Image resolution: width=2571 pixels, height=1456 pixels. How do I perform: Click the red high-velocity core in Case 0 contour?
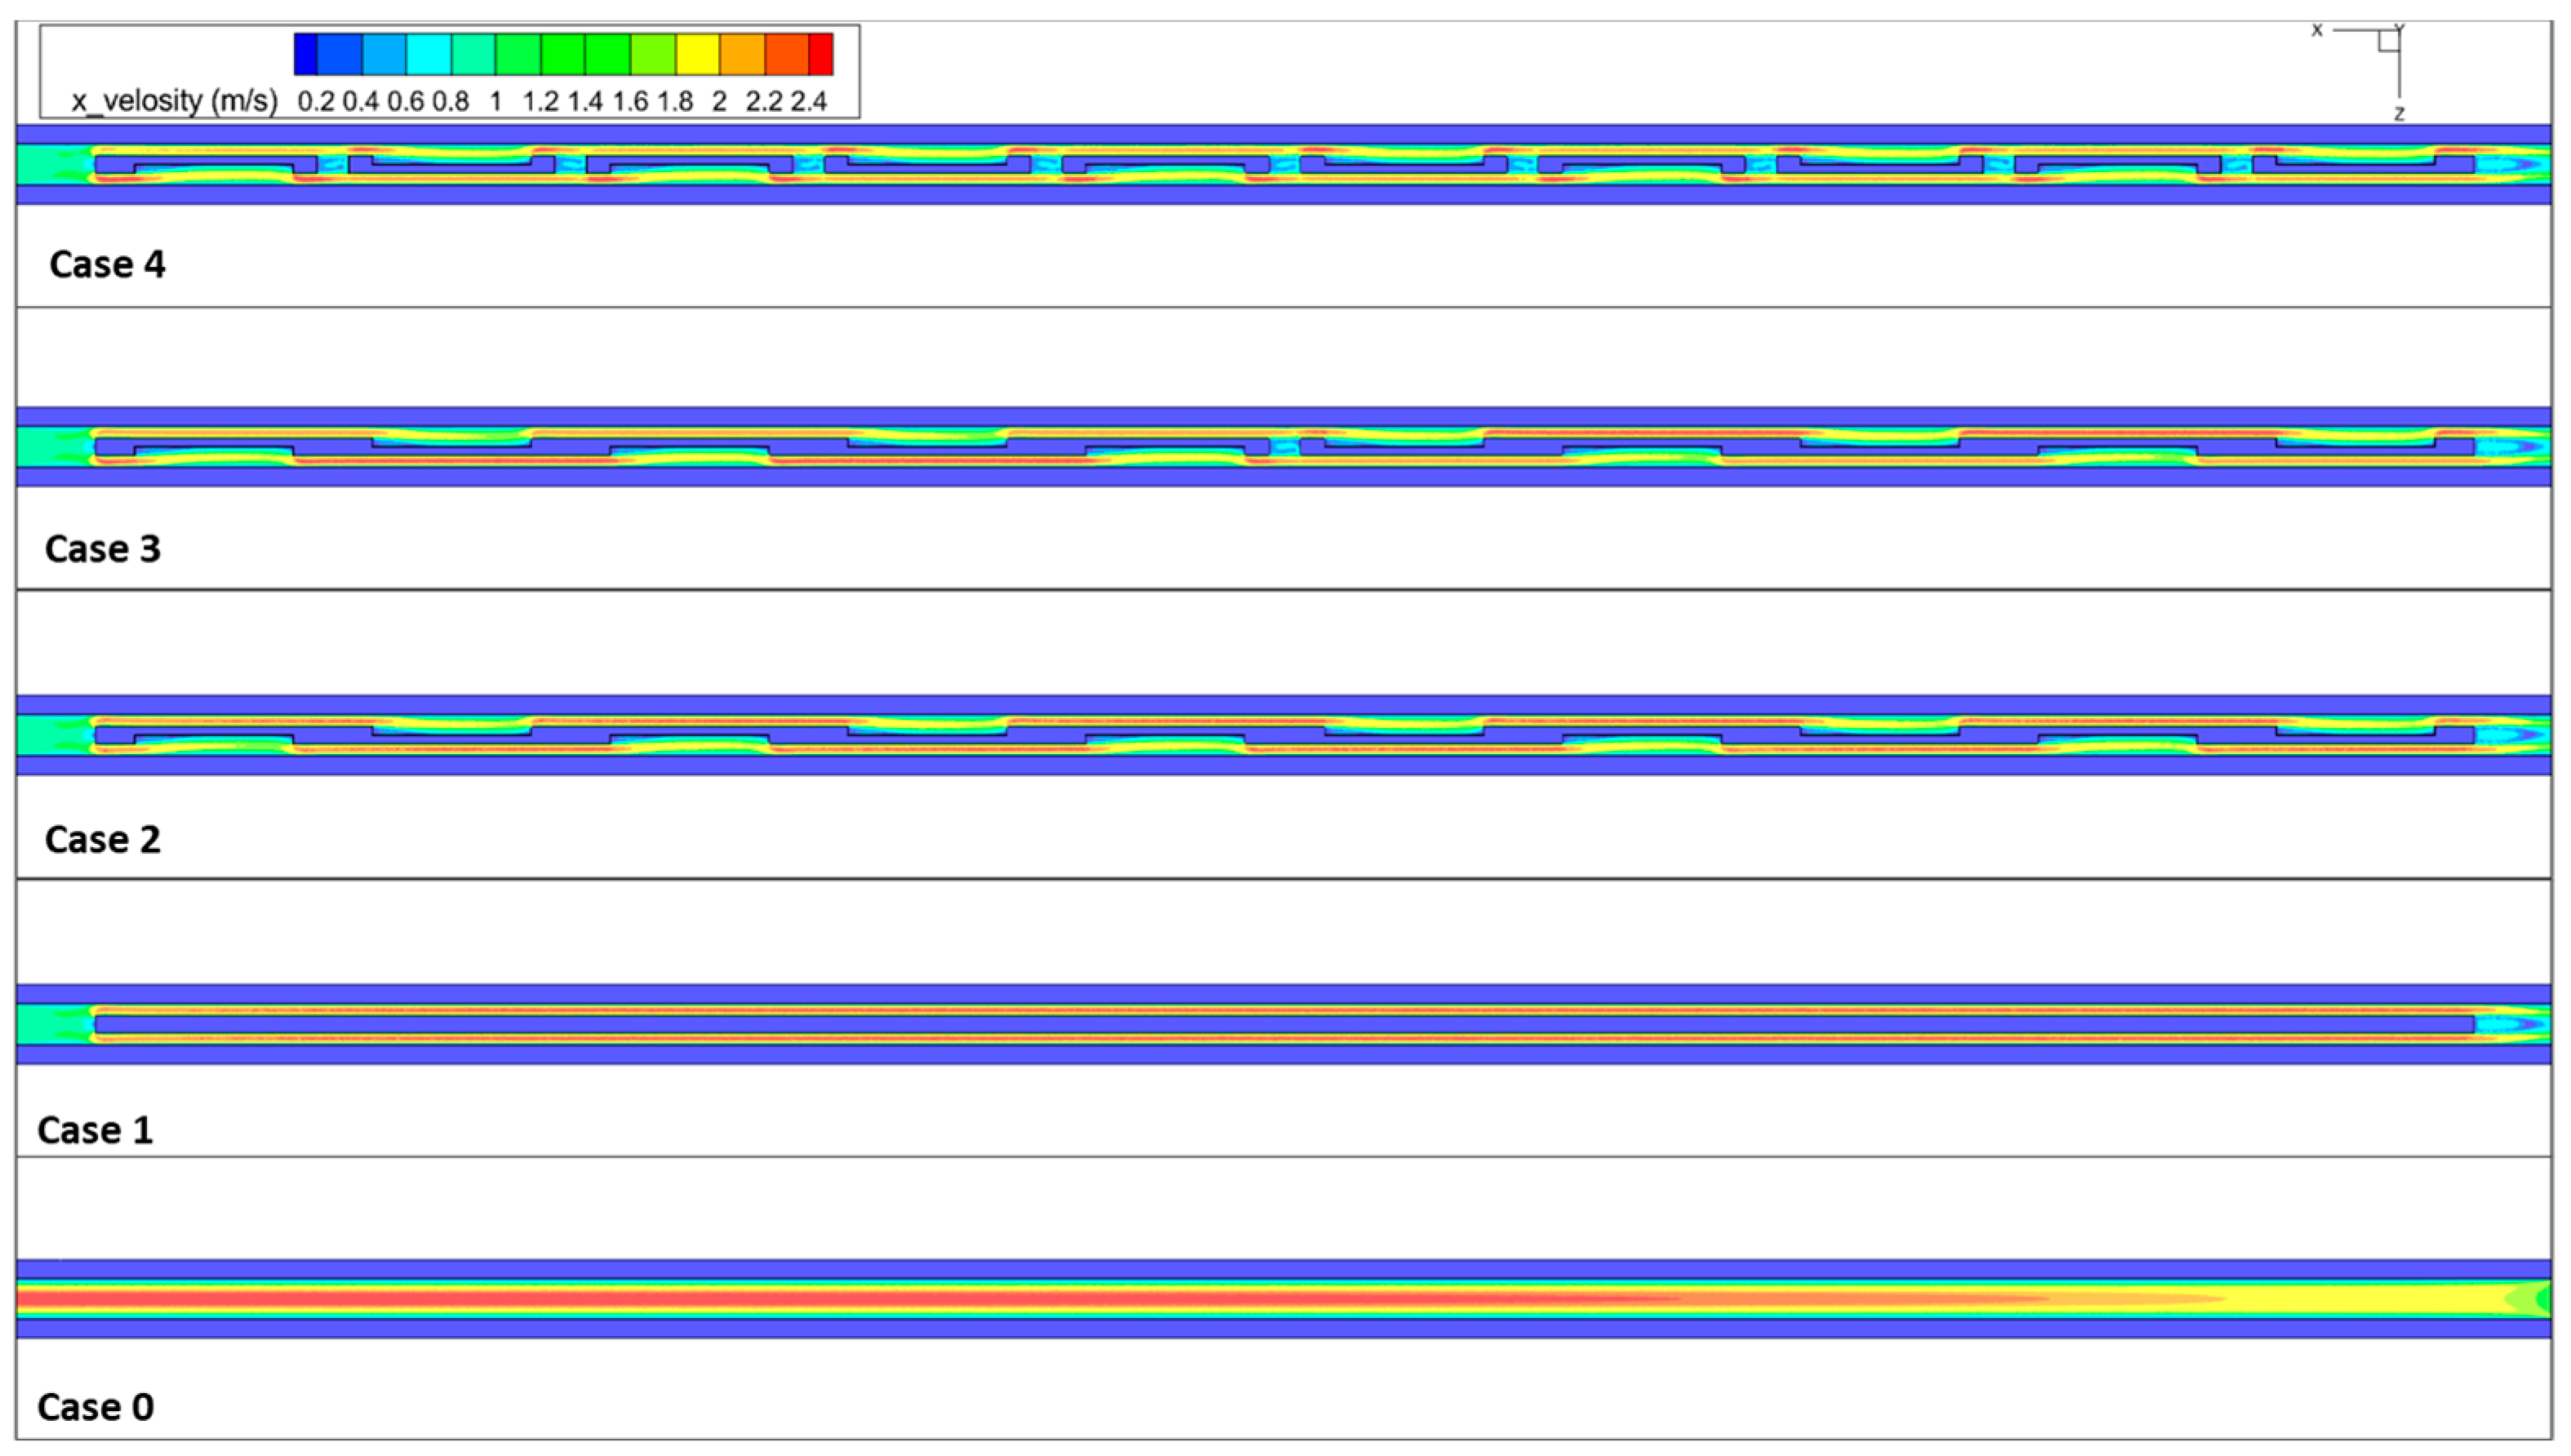(600, 1299)
